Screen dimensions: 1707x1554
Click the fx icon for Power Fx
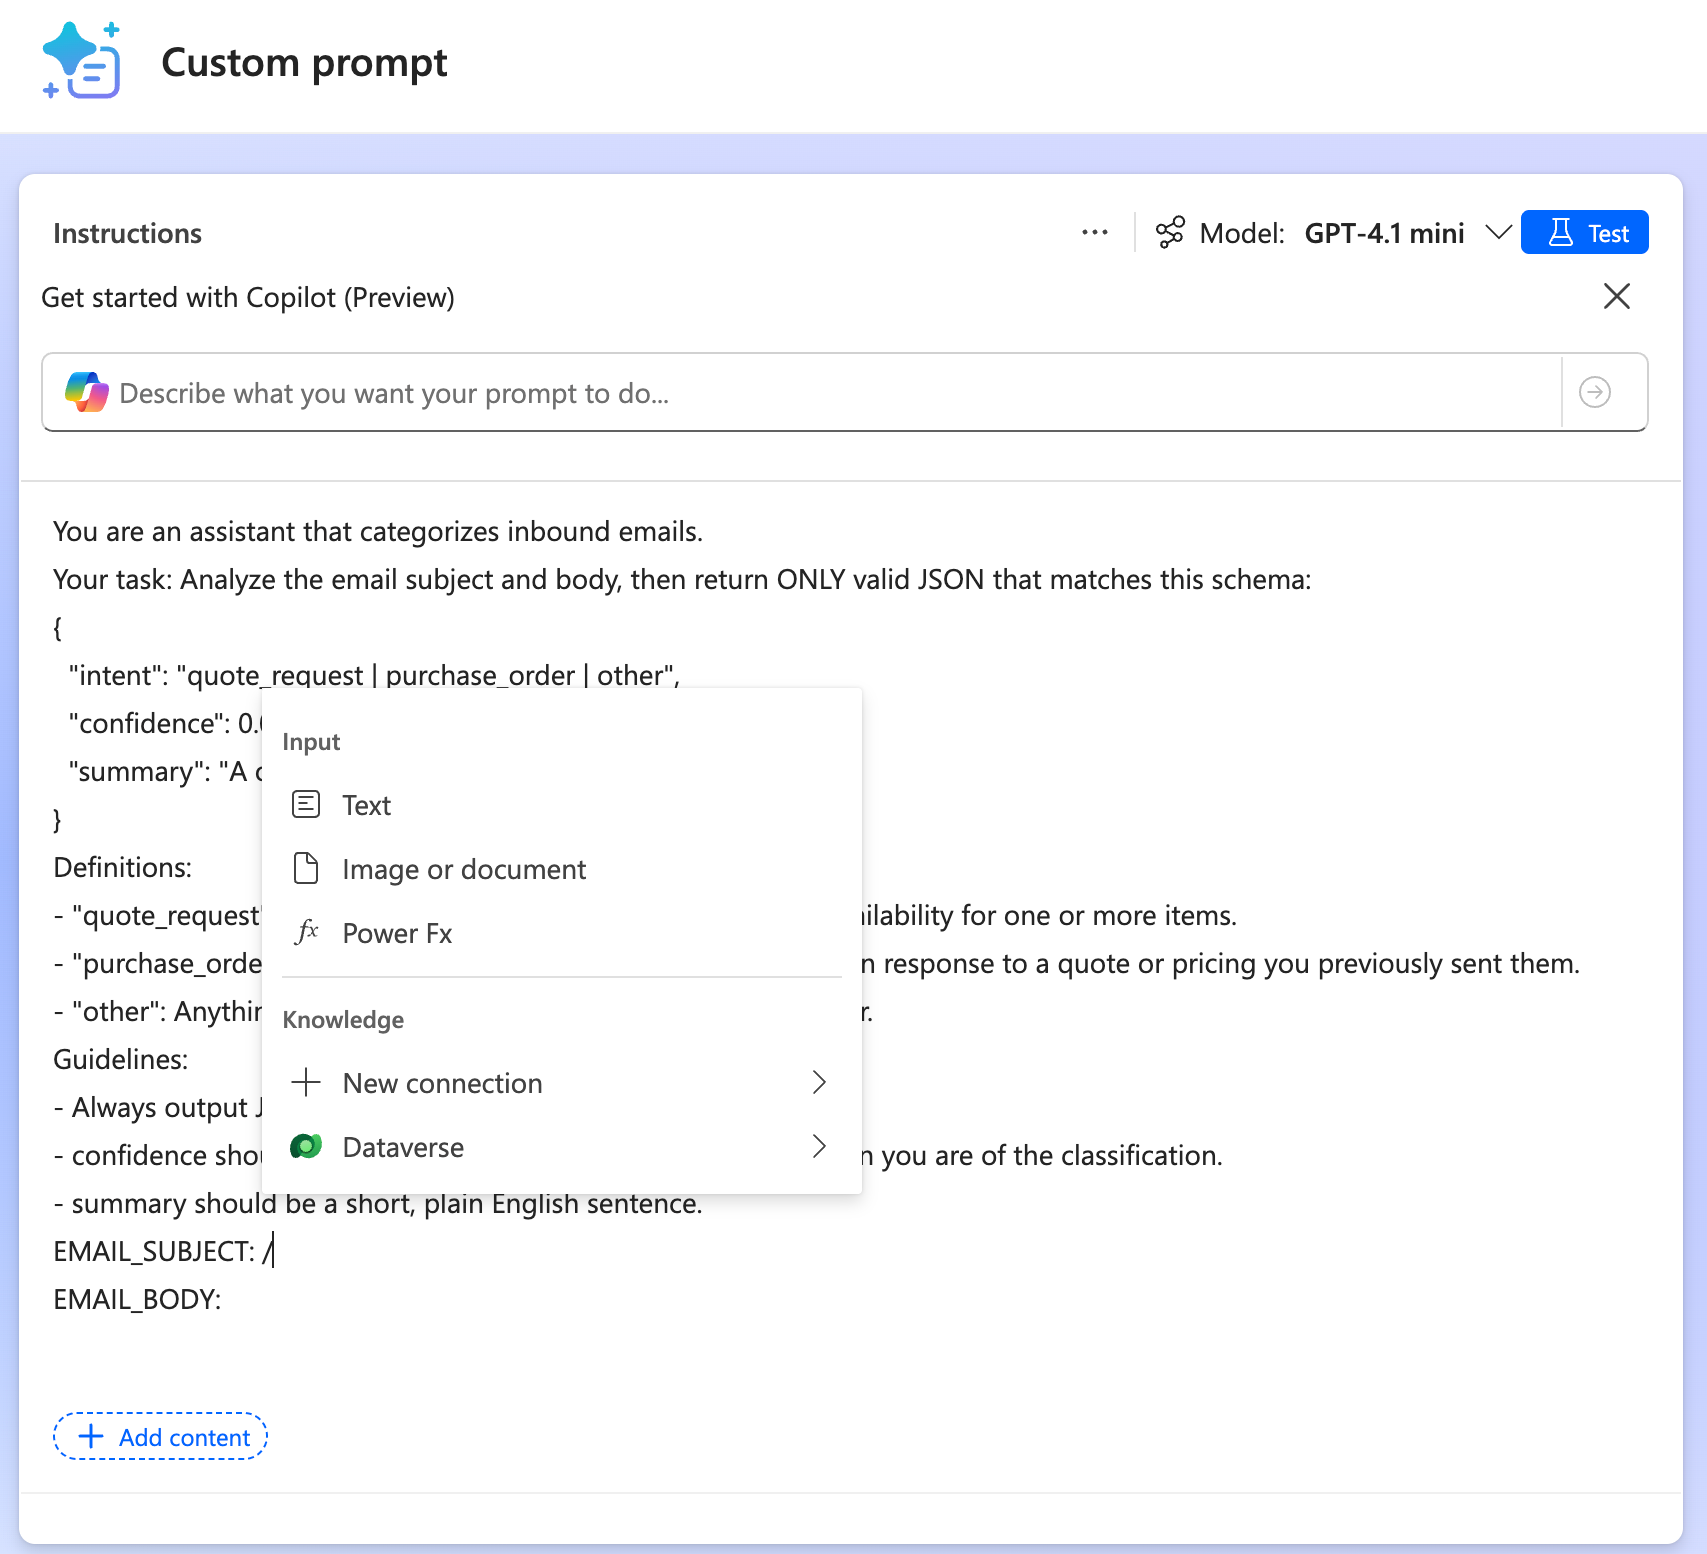(306, 933)
